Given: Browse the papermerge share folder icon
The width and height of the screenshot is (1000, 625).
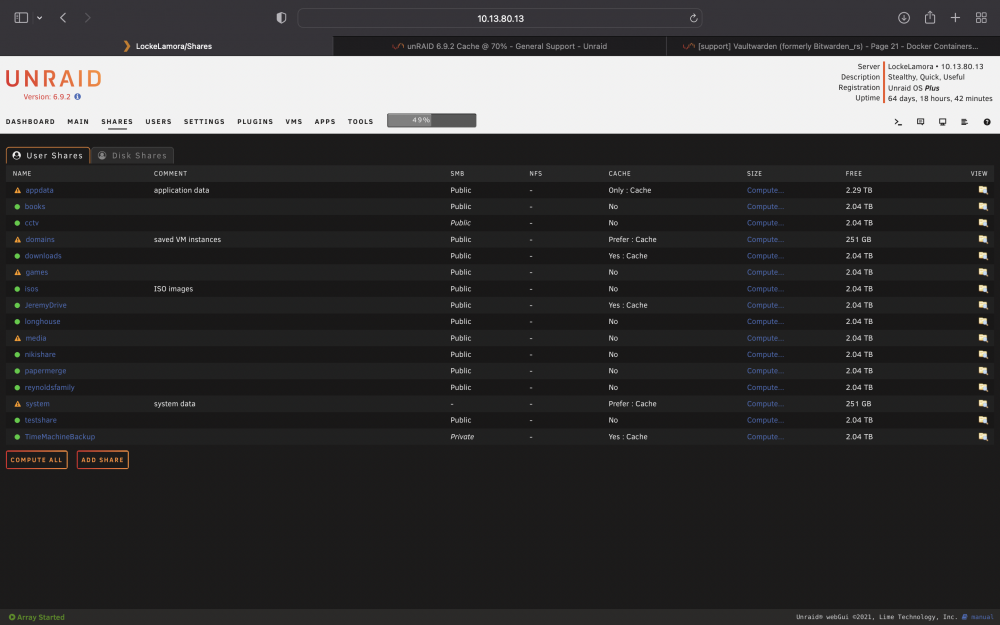Looking at the screenshot, I should 983,371.
